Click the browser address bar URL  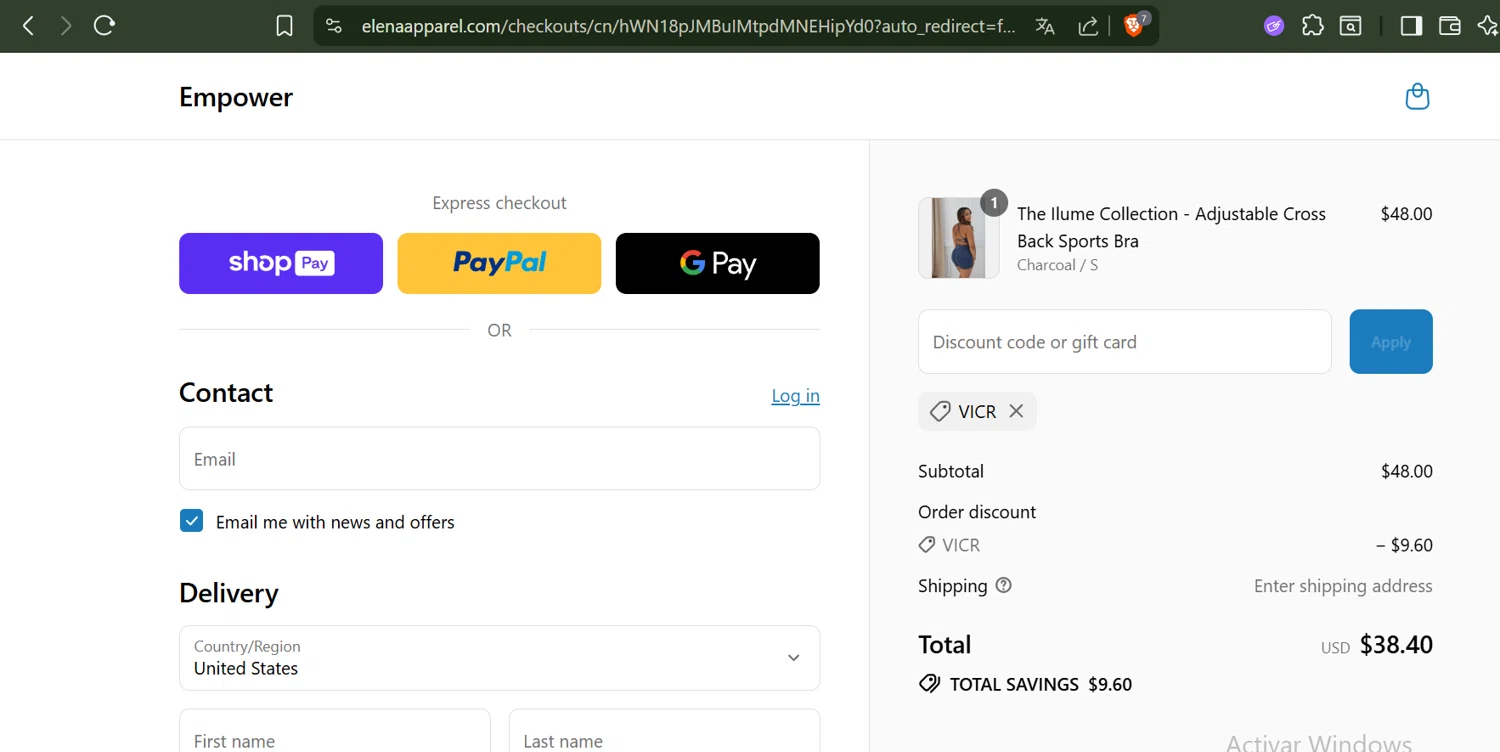coord(688,26)
